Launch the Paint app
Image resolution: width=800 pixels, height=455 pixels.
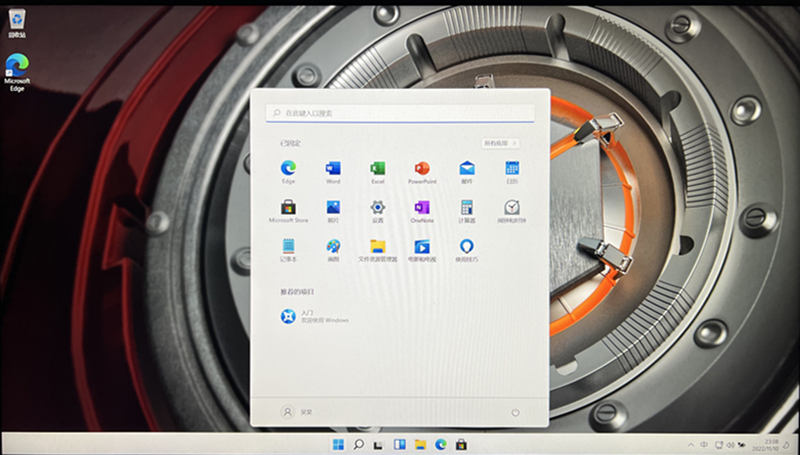pos(333,250)
